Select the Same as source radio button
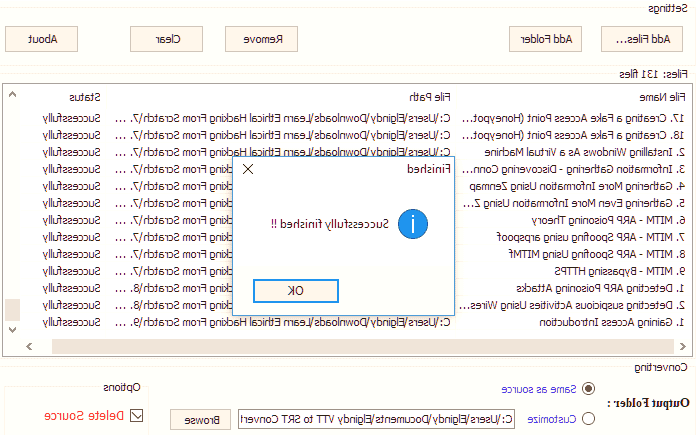The height and width of the screenshot is (435, 696). (586, 388)
